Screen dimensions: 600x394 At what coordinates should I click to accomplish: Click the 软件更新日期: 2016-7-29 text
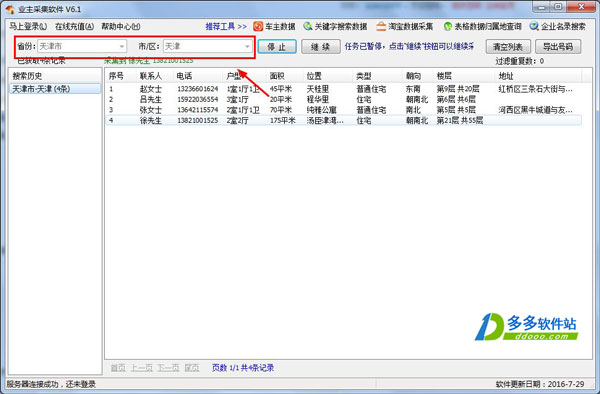(540, 384)
